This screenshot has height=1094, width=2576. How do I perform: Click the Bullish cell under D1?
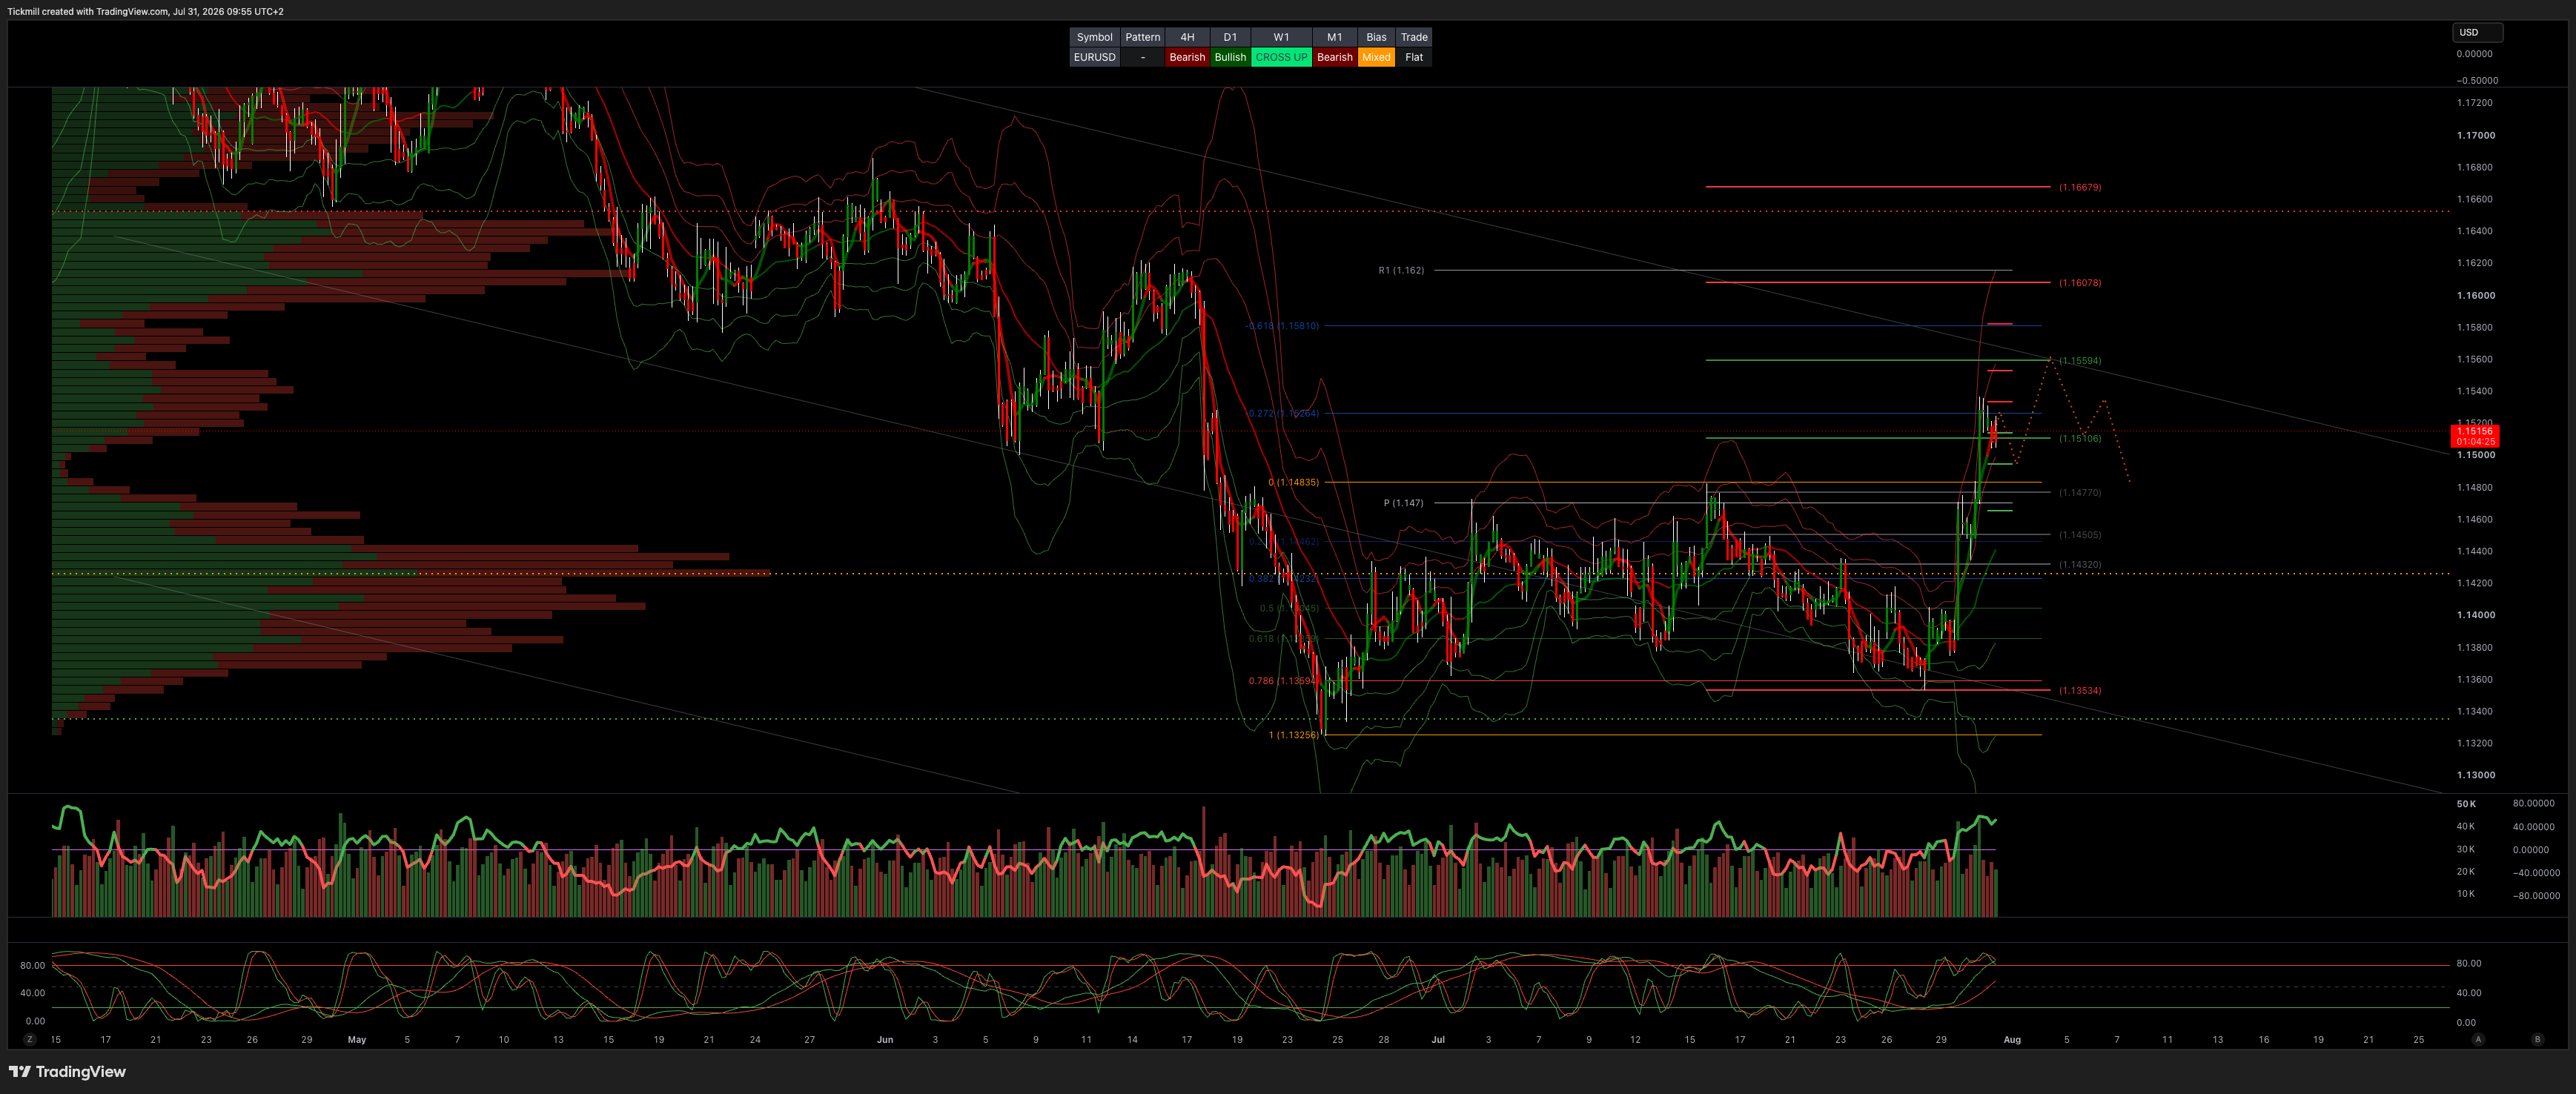[x=1230, y=57]
